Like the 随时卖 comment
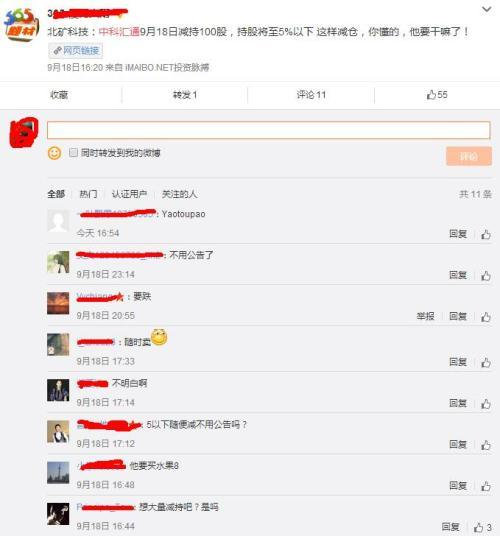The image size is (500, 536). pyautogui.click(x=486, y=362)
